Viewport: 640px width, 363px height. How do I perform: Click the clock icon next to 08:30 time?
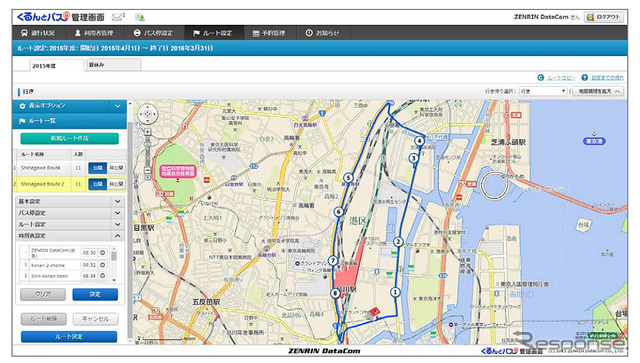tap(103, 253)
